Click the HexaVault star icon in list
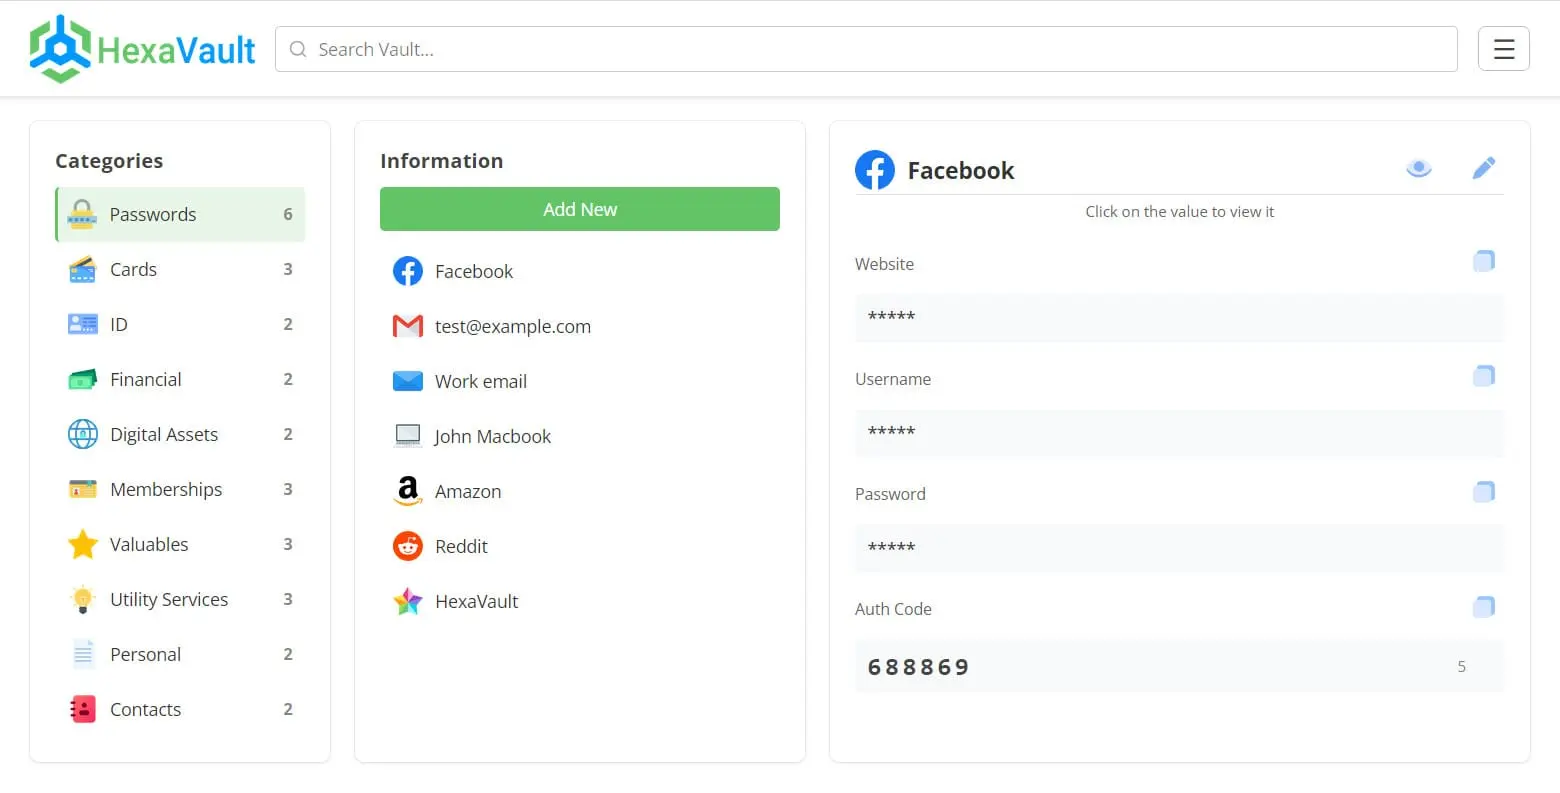Screen dimensions: 1560x793 pos(407,601)
